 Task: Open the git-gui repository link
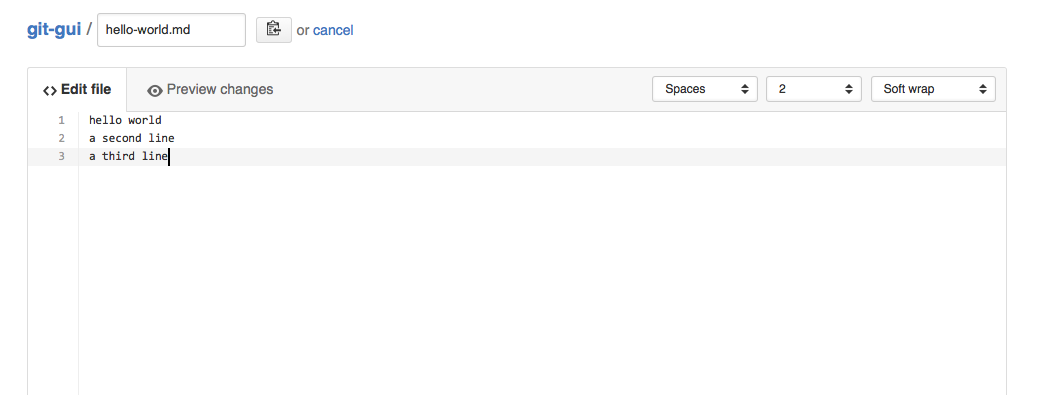point(54,30)
